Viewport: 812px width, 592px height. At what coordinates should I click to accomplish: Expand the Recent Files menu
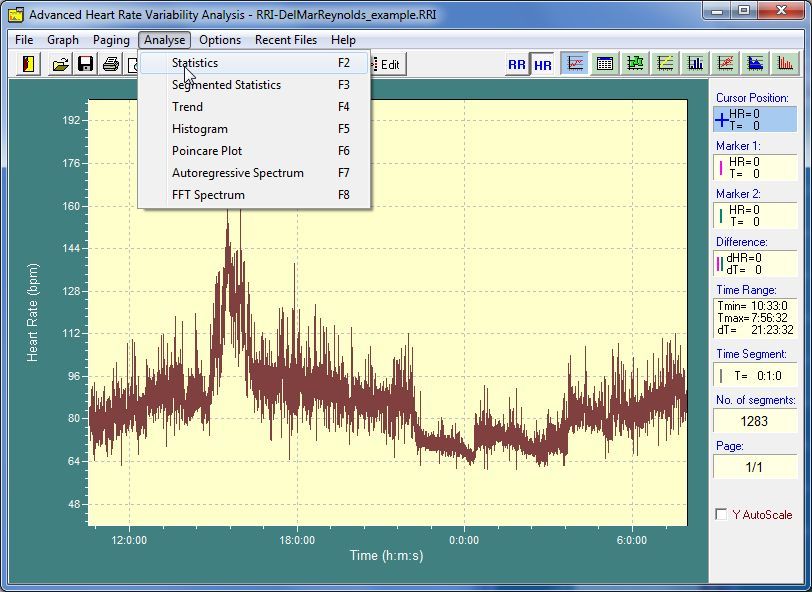click(285, 40)
